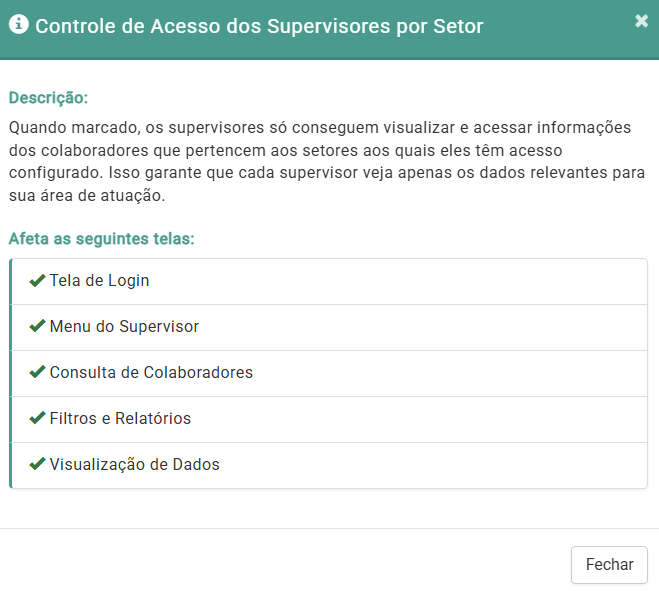This screenshot has height=591, width=659.
Task: Click the info icon in the header
Action: [x=18, y=26]
